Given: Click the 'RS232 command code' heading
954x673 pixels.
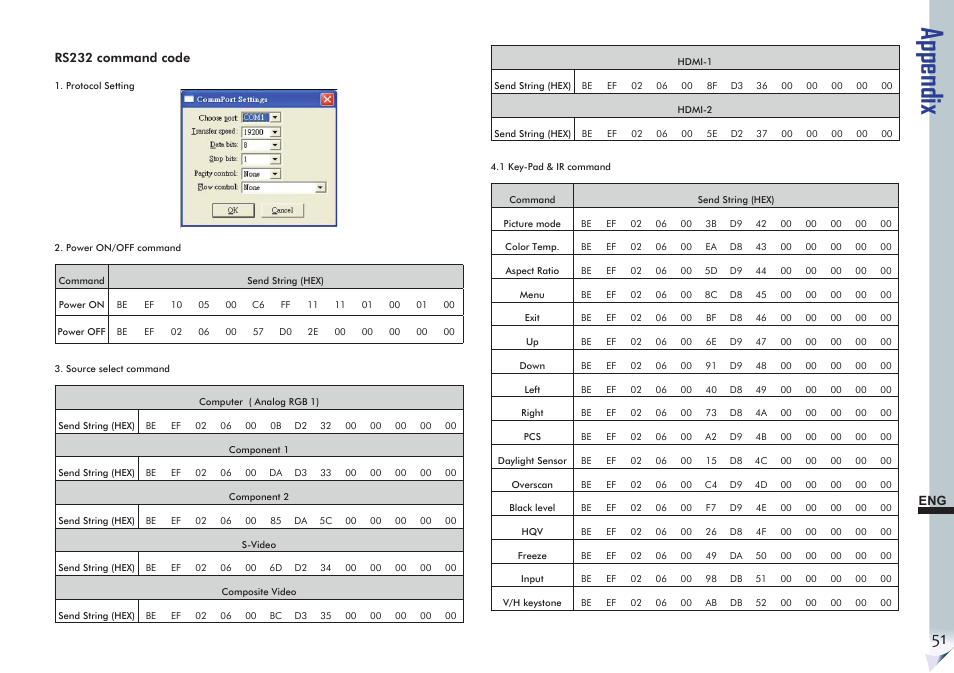Looking at the screenshot, I should (x=122, y=58).
